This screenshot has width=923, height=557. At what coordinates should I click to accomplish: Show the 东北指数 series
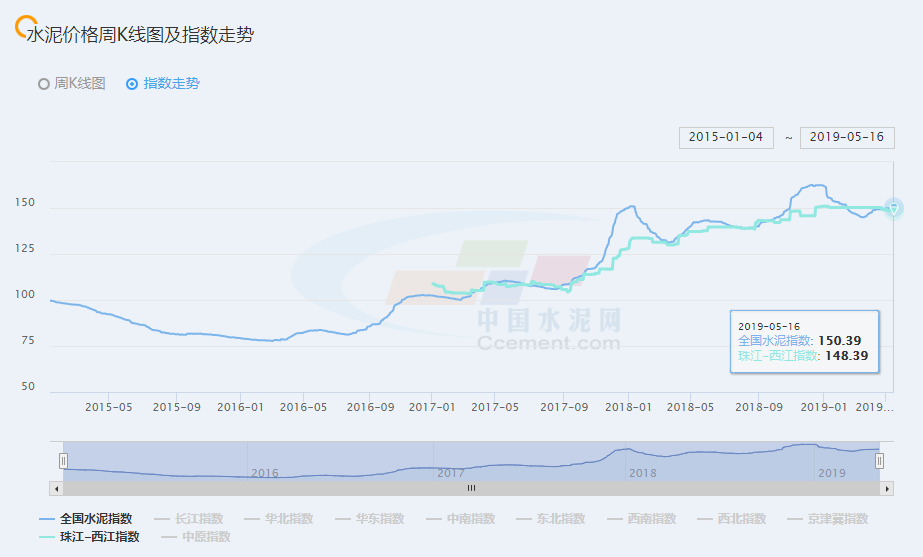(550, 519)
